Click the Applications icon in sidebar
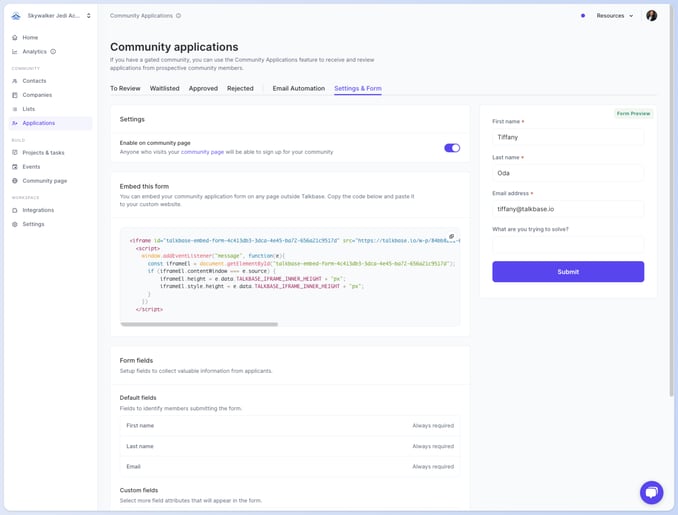The width and height of the screenshot is (678, 515). (x=15, y=123)
